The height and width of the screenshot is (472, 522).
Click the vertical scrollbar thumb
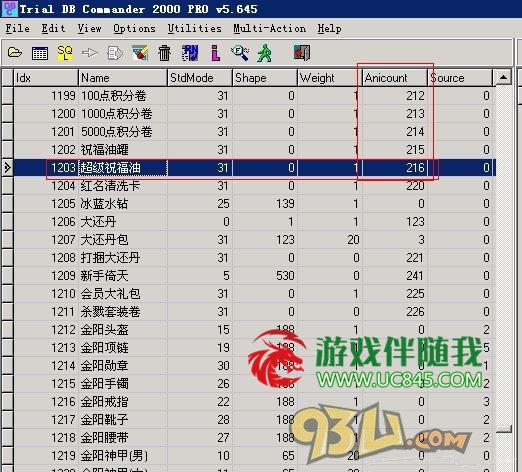tap(504, 429)
